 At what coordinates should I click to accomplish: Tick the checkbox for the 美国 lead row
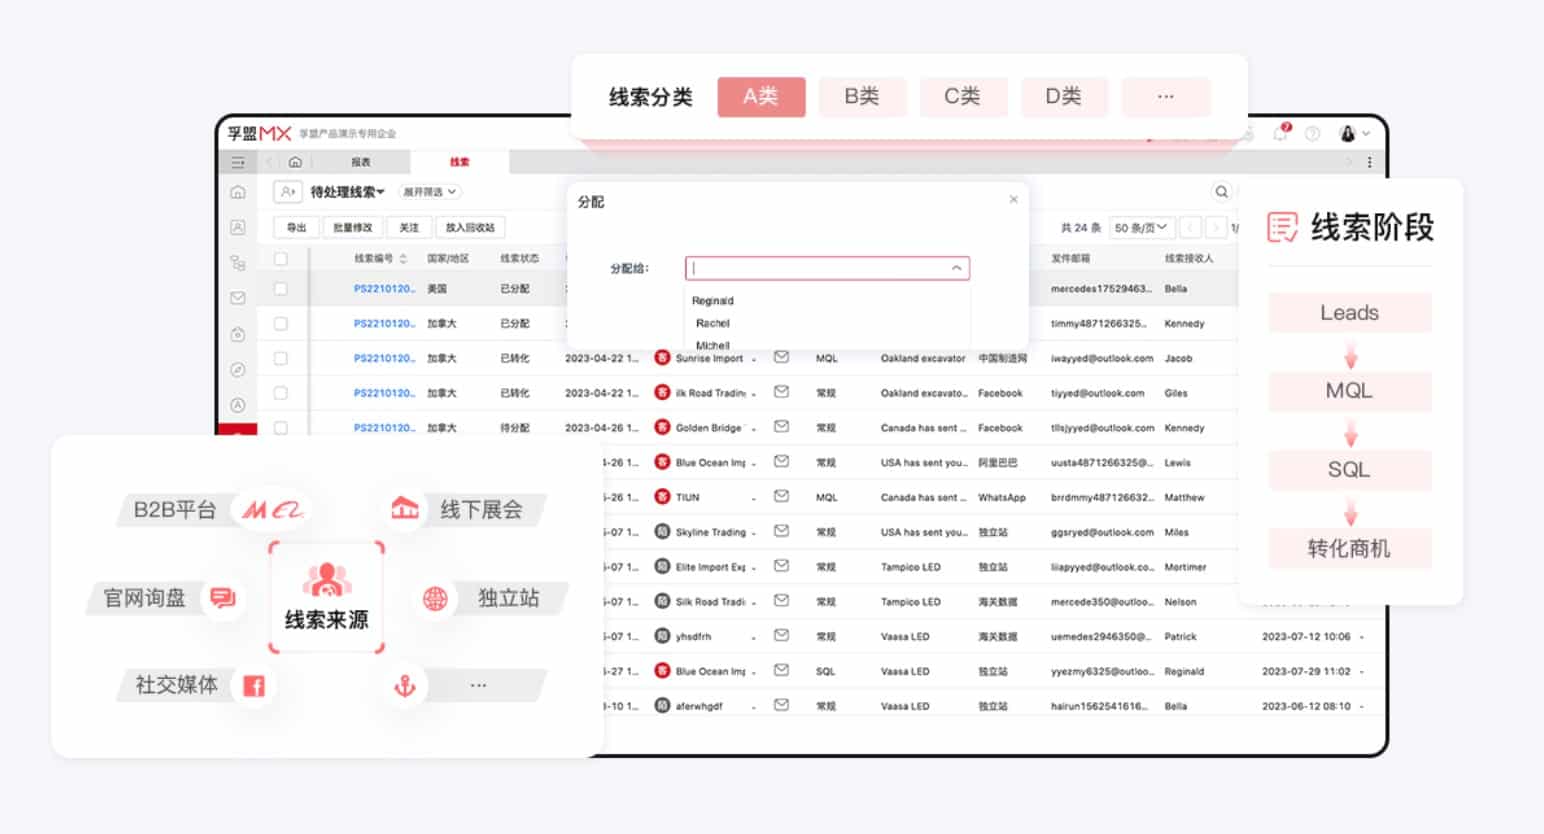(281, 289)
